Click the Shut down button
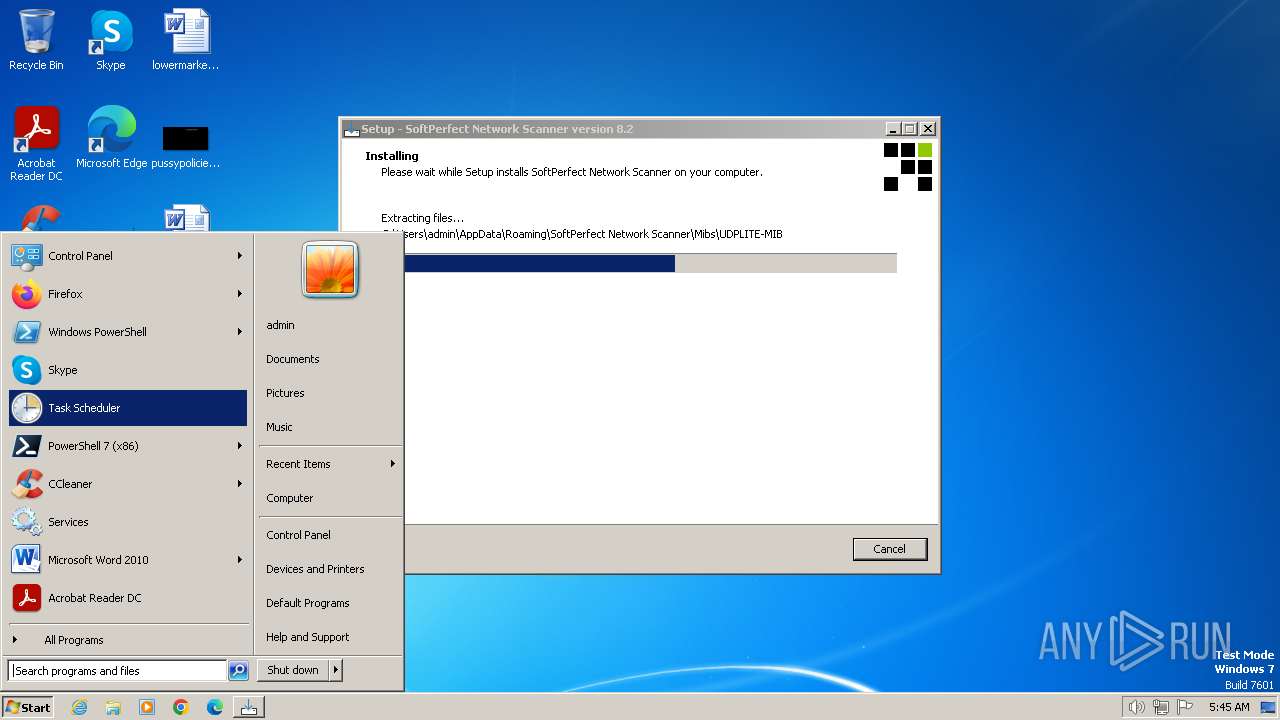Screen dimensions: 1280x720 click(x=293, y=670)
